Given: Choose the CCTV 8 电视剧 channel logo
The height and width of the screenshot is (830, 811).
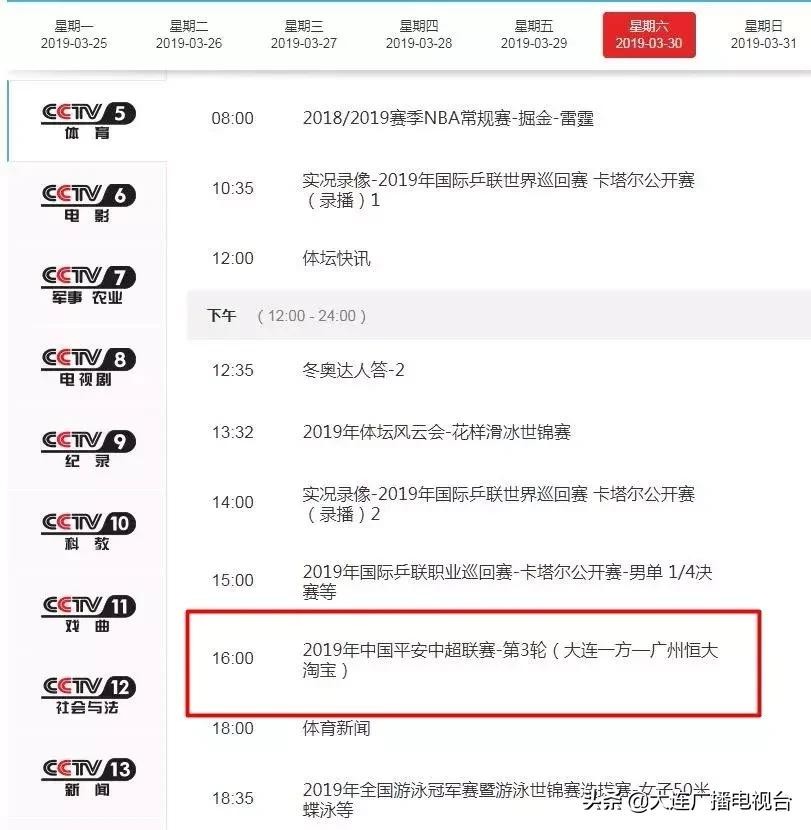Looking at the screenshot, I should point(88,367).
